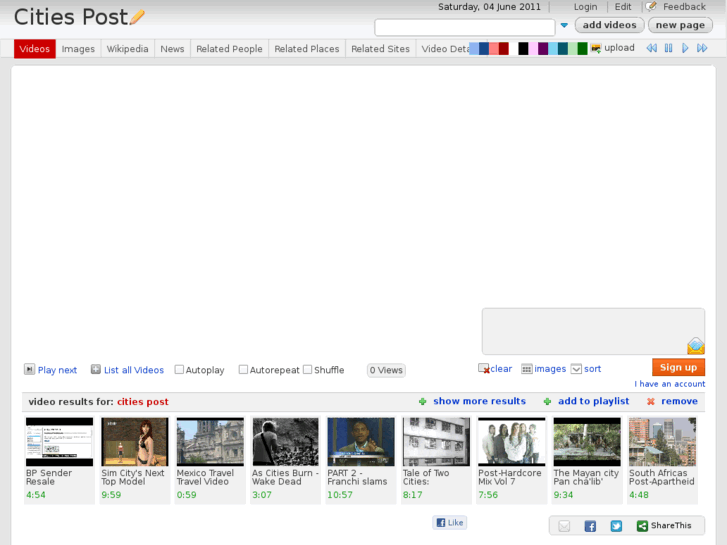The width and height of the screenshot is (727, 545).
Task: Click the Login link
Action: 585,7
